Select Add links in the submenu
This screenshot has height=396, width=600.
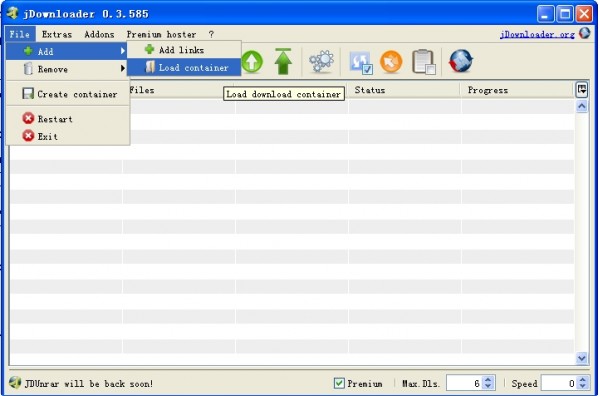coord(184,50)
